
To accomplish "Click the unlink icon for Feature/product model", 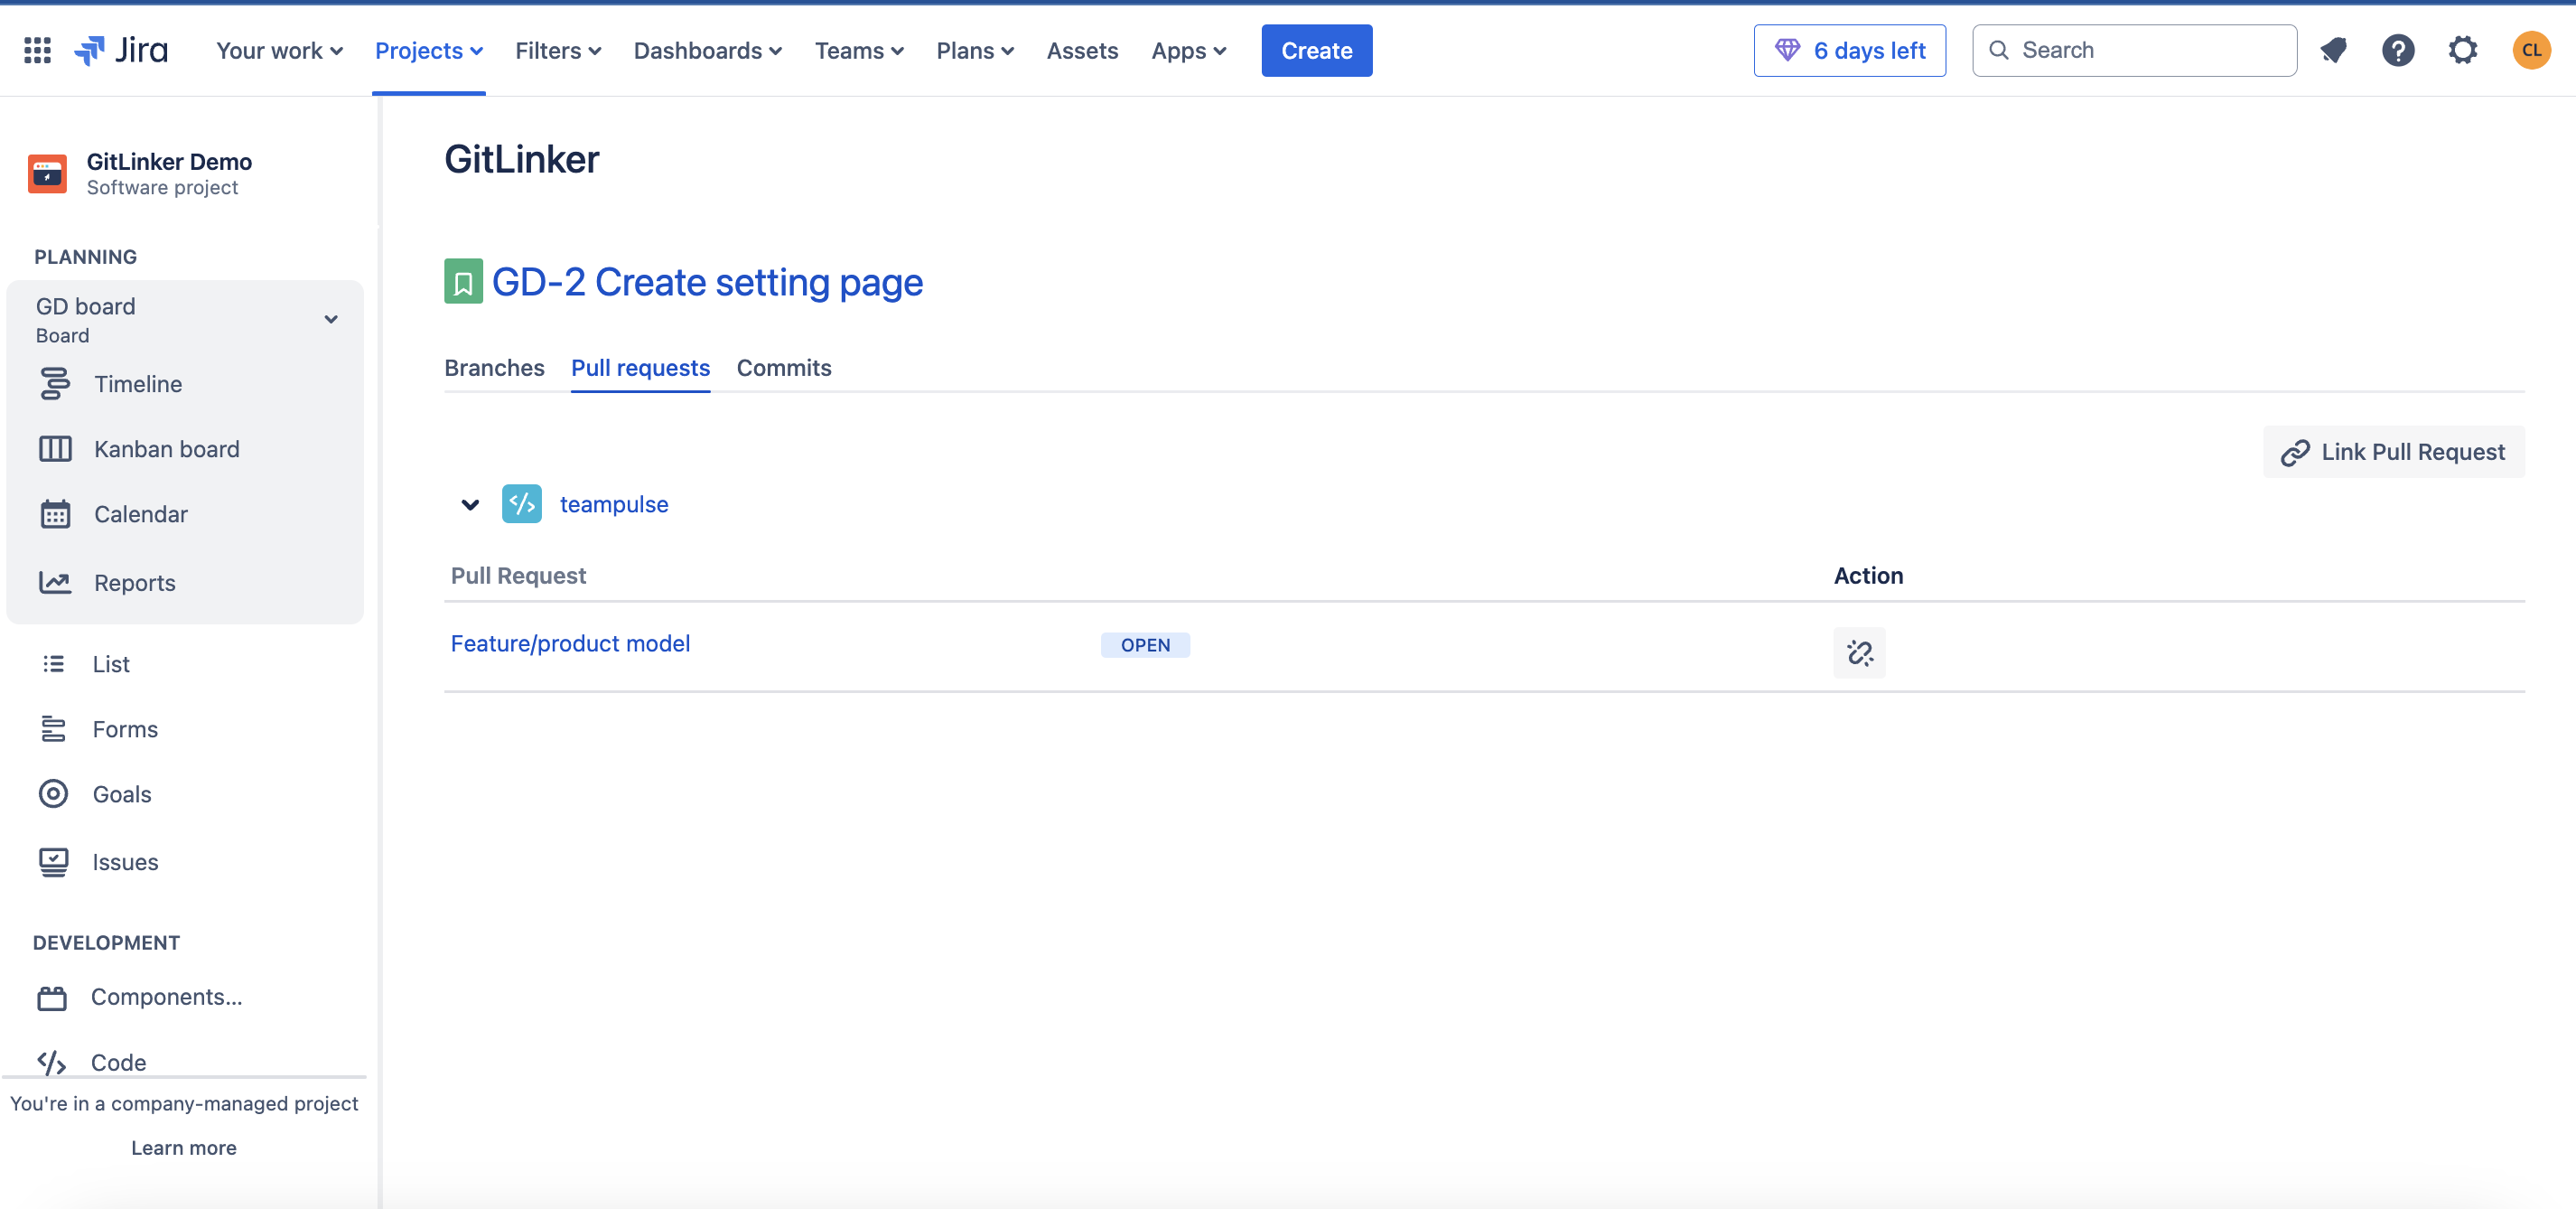I will click(x=1859, y=652).
